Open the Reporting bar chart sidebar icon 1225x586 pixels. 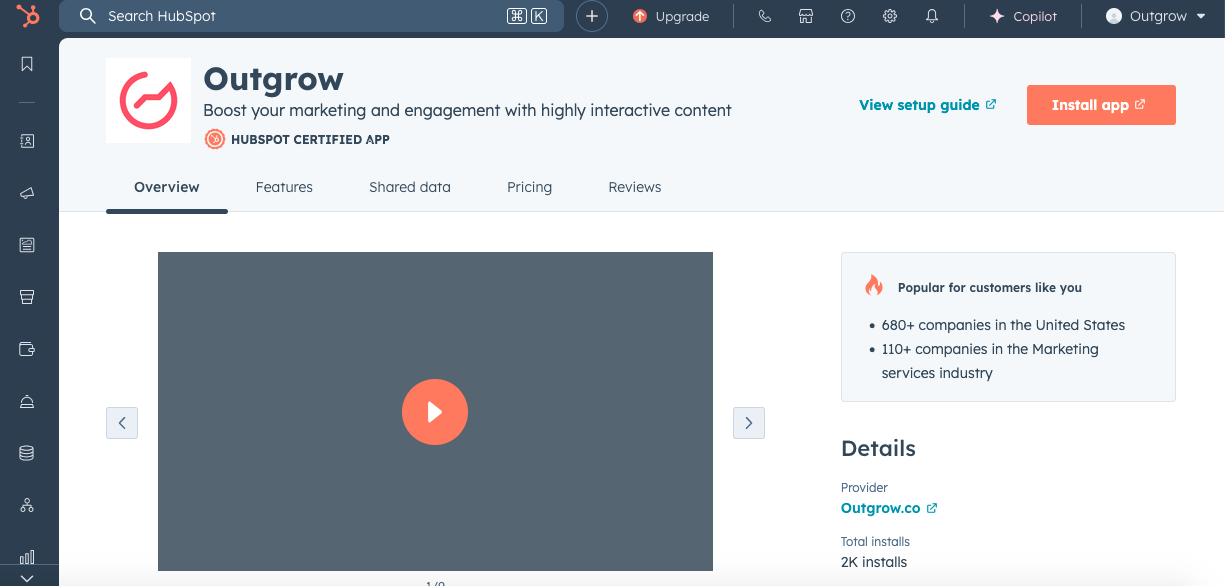coord(27,557)
